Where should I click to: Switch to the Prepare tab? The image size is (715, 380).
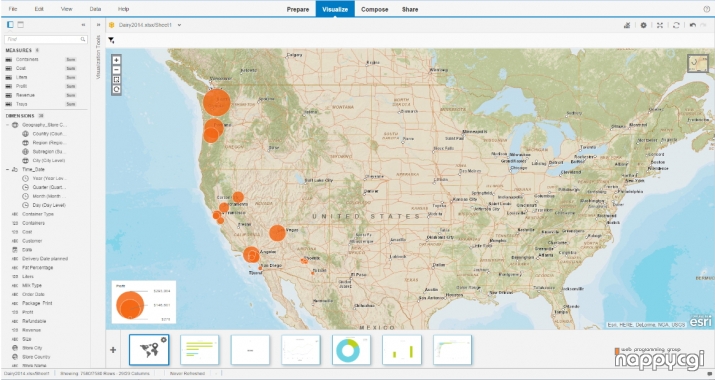(x=298, y=9)
